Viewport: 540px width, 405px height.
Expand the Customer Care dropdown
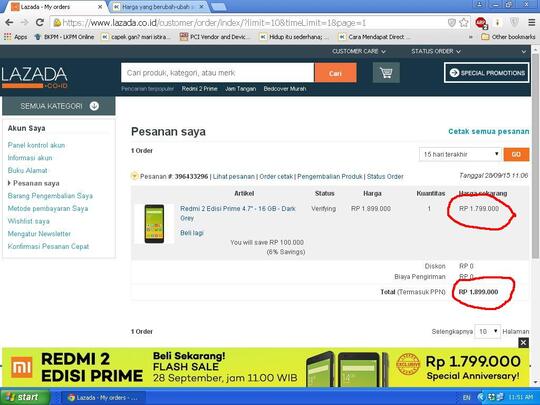359,51
